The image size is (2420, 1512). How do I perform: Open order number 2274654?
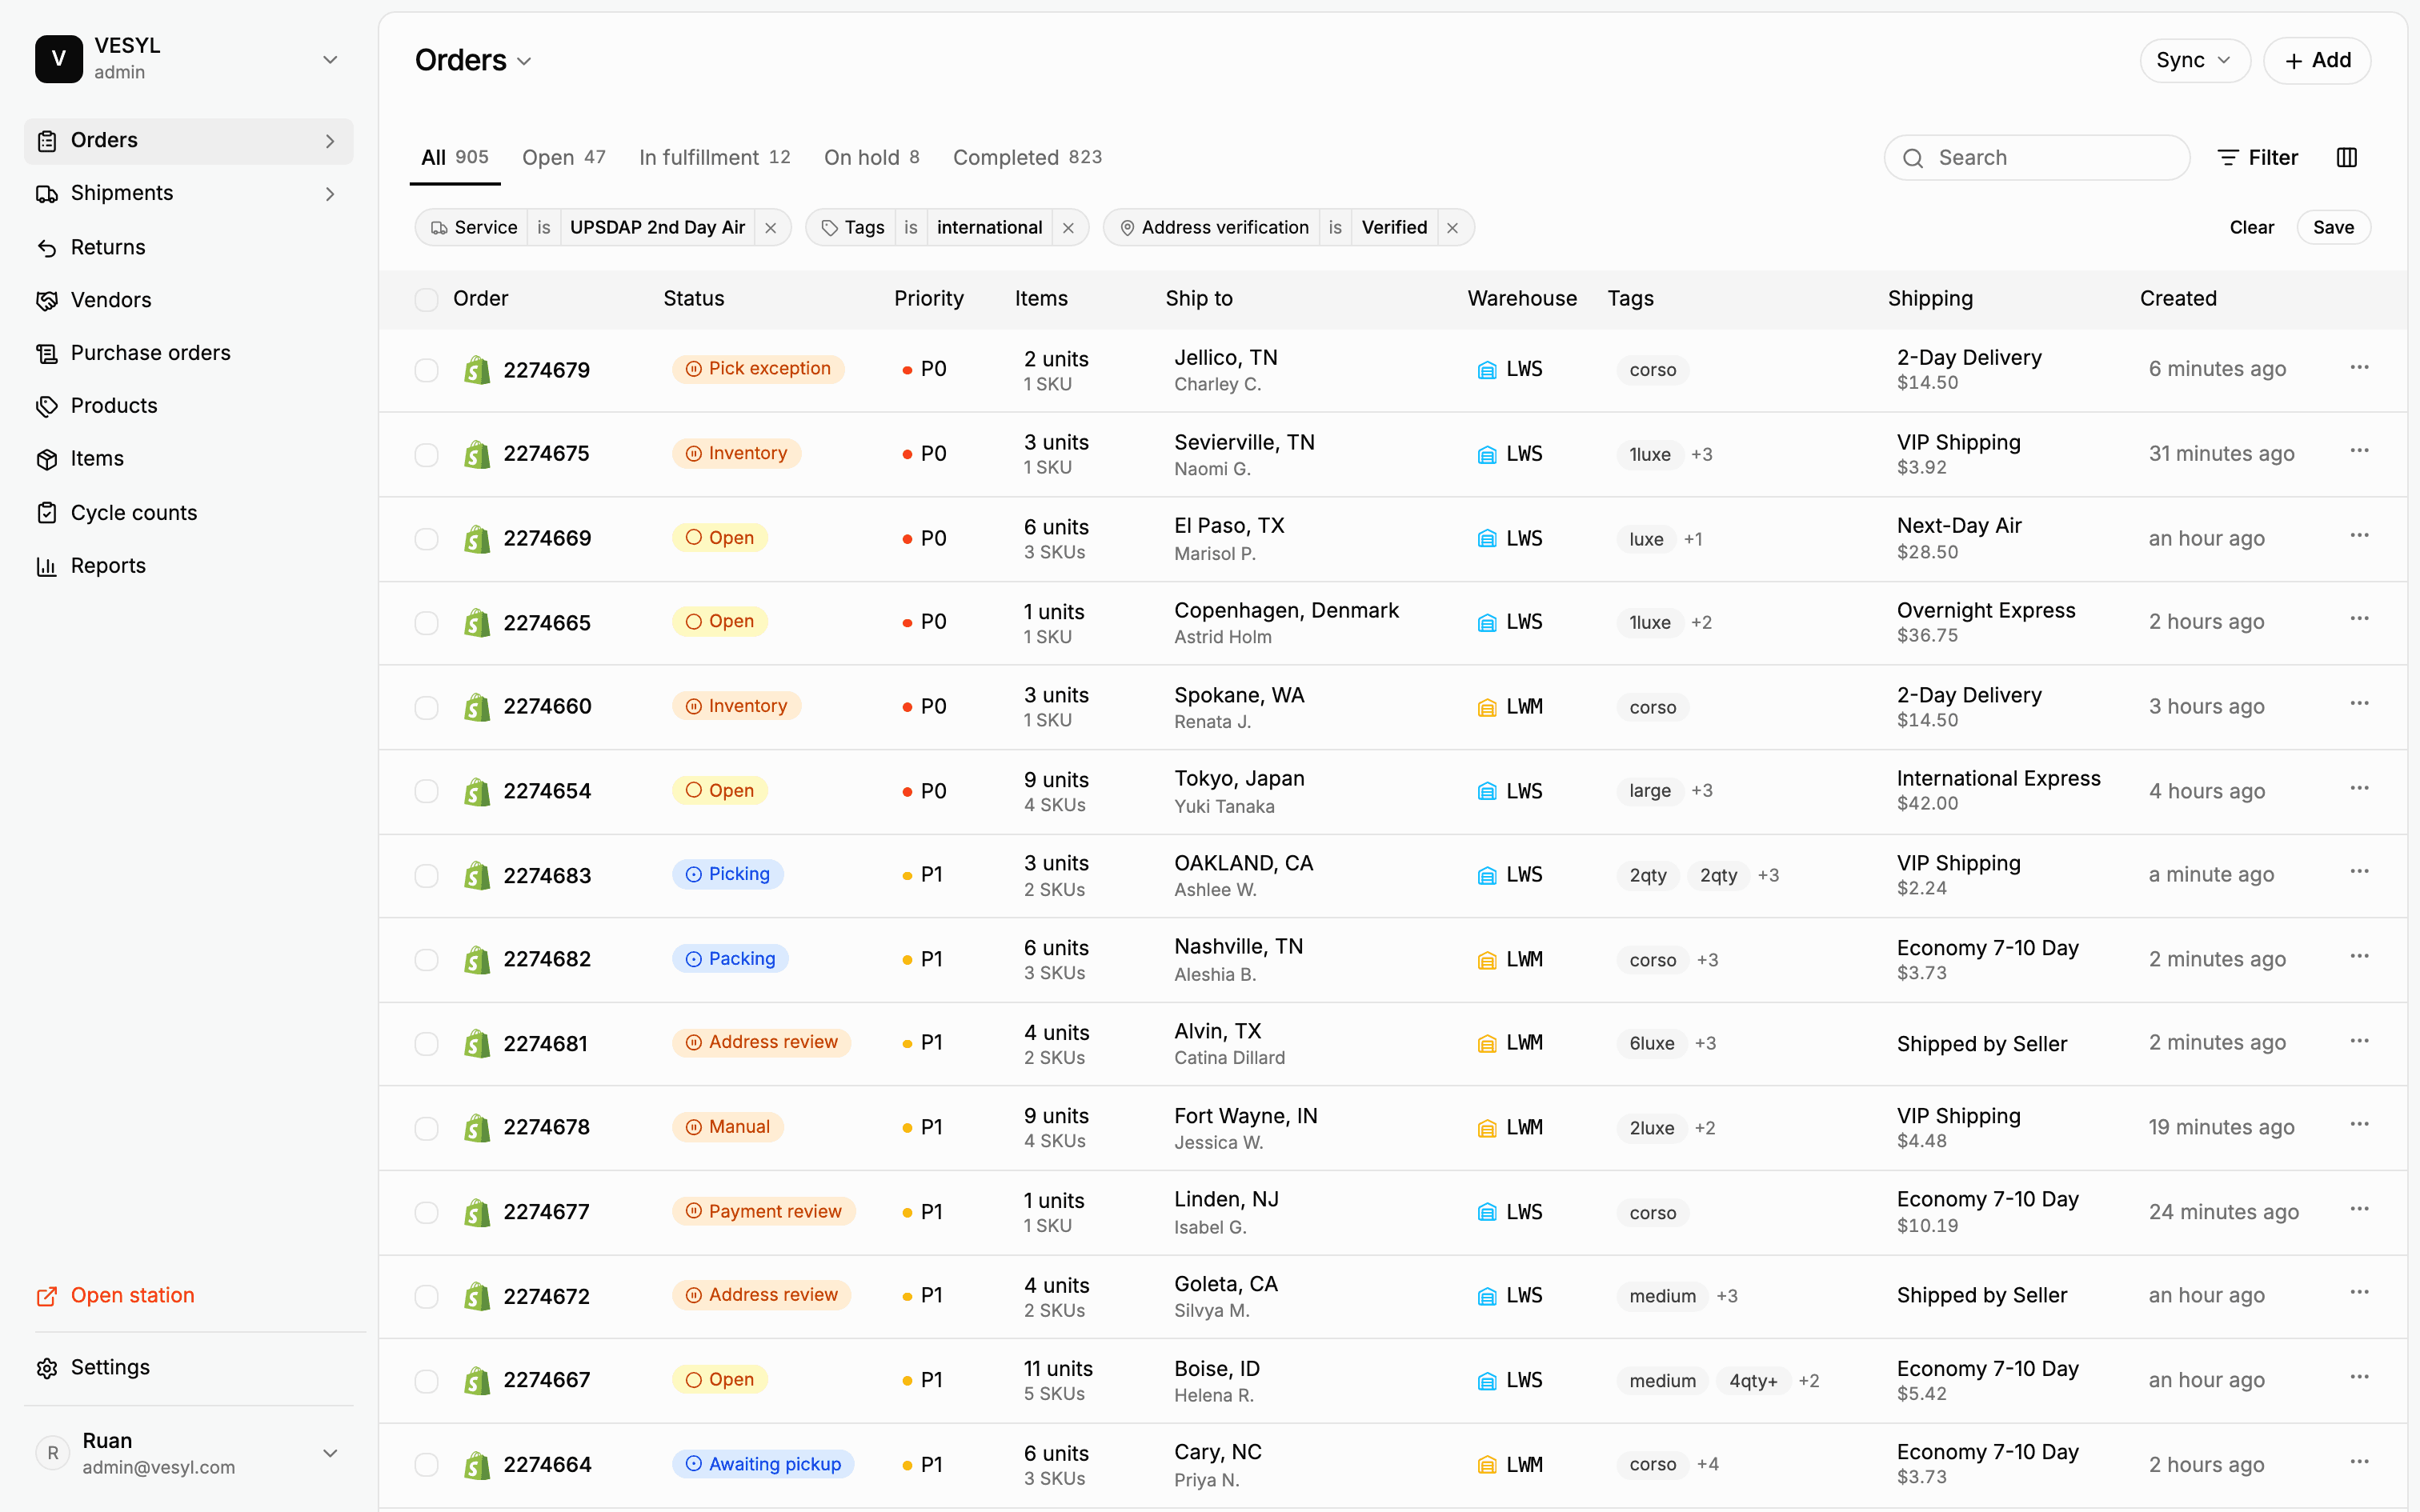[547, 792]
